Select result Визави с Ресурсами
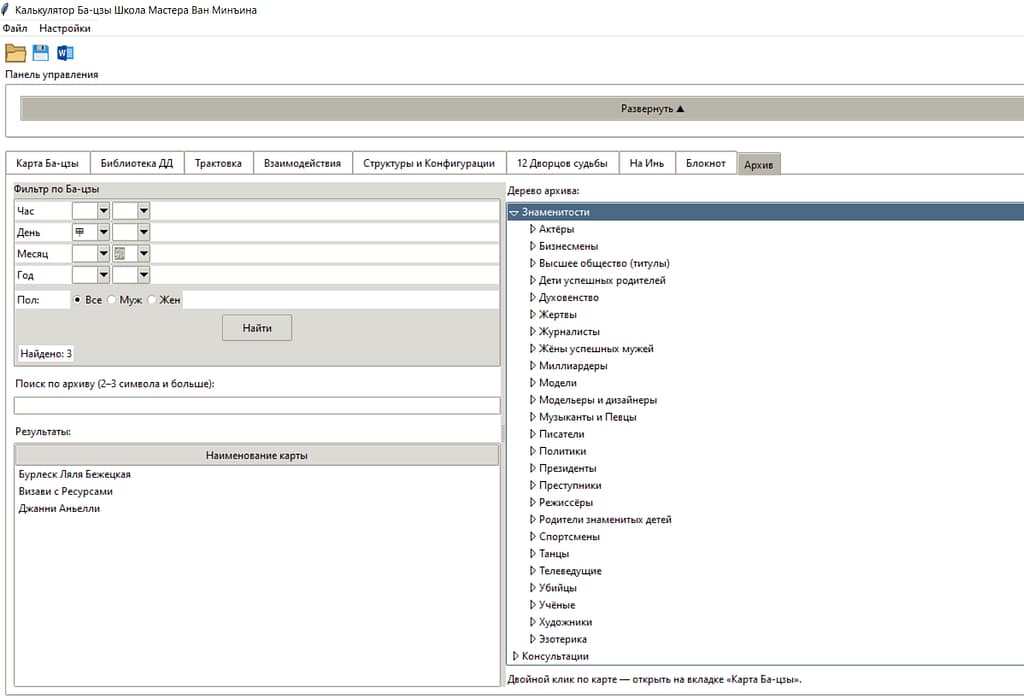1024x698 pixels. click(65, 491)
